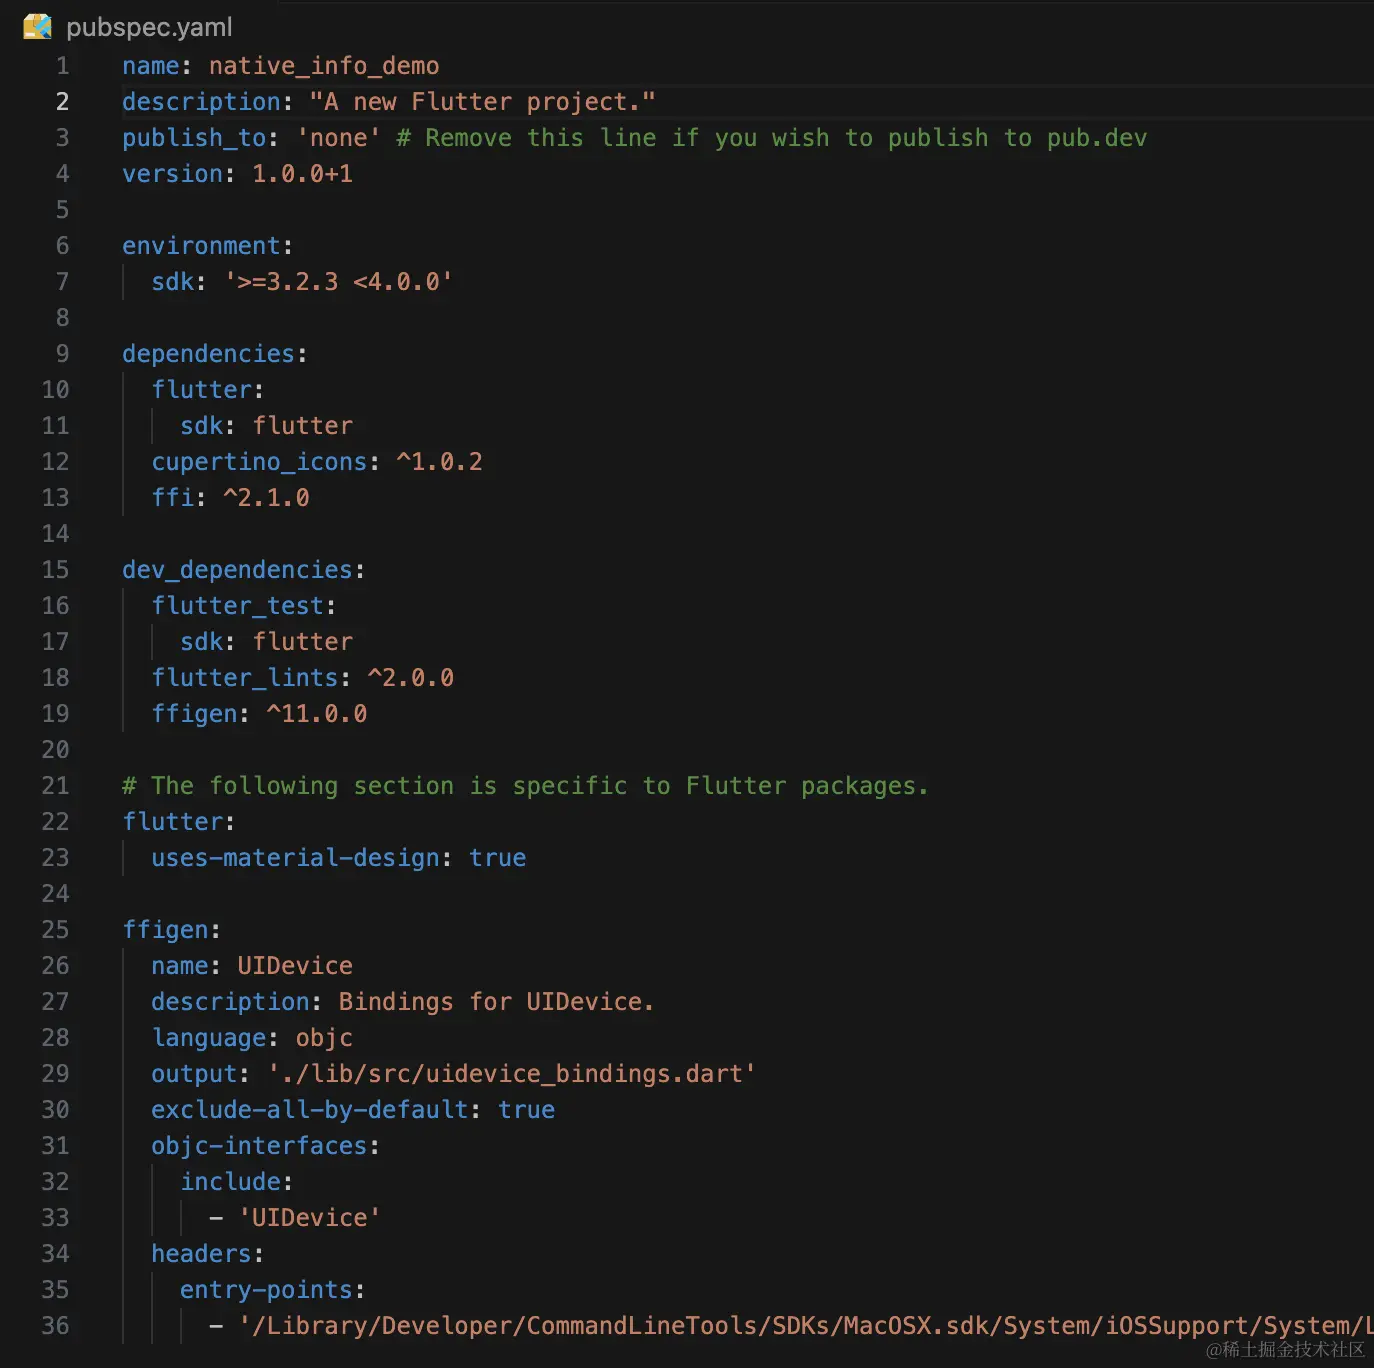This screenshot has width=1374, height=1368.
Task: Click the true value of exclude-all-by-default
Action: (x=526, y=1110)
